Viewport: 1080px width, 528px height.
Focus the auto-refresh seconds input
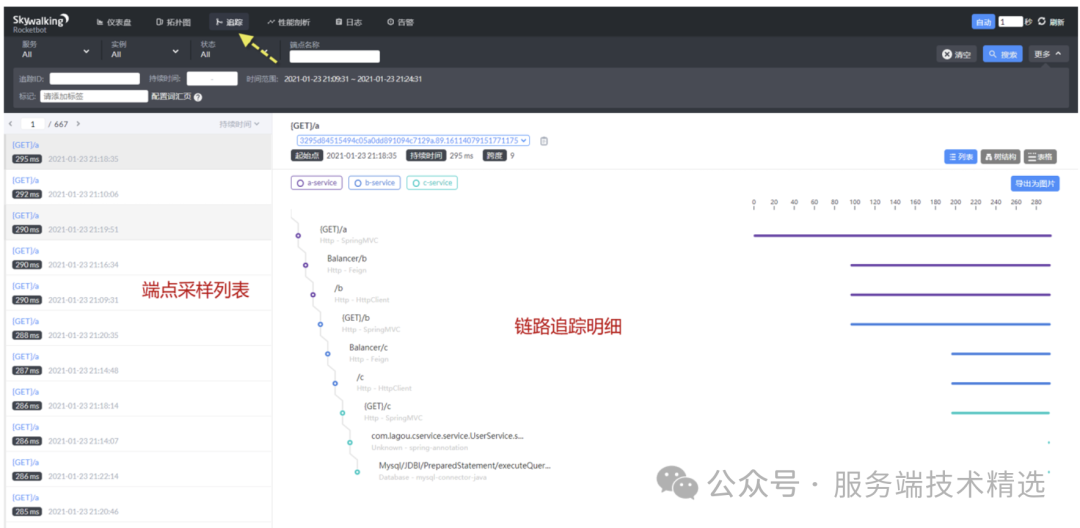coord(1010,22)
